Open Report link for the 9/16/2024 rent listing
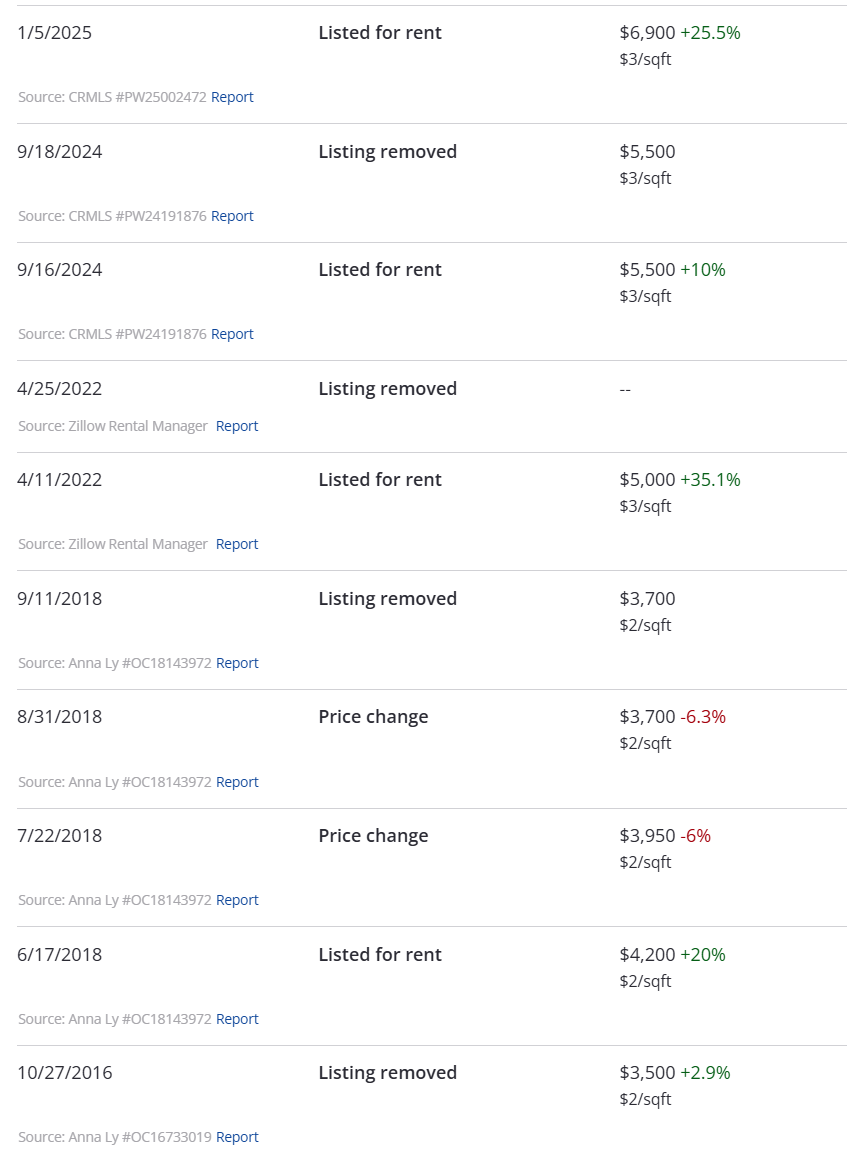This screenshot has height=1150, width=847. tap(232, 334)
